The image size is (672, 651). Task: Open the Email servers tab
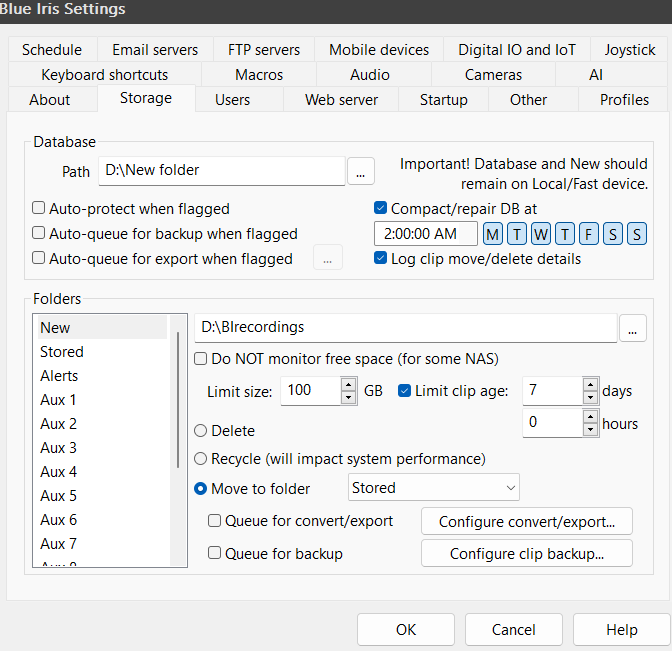[x=155, y=50]
